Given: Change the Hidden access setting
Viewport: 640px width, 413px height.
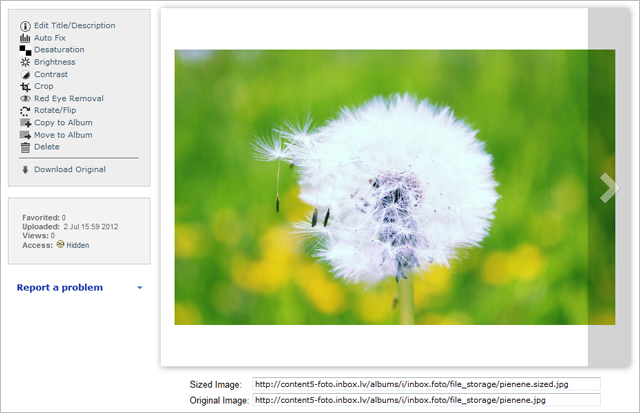Looking at the screenshot, I should pos(77,245).
